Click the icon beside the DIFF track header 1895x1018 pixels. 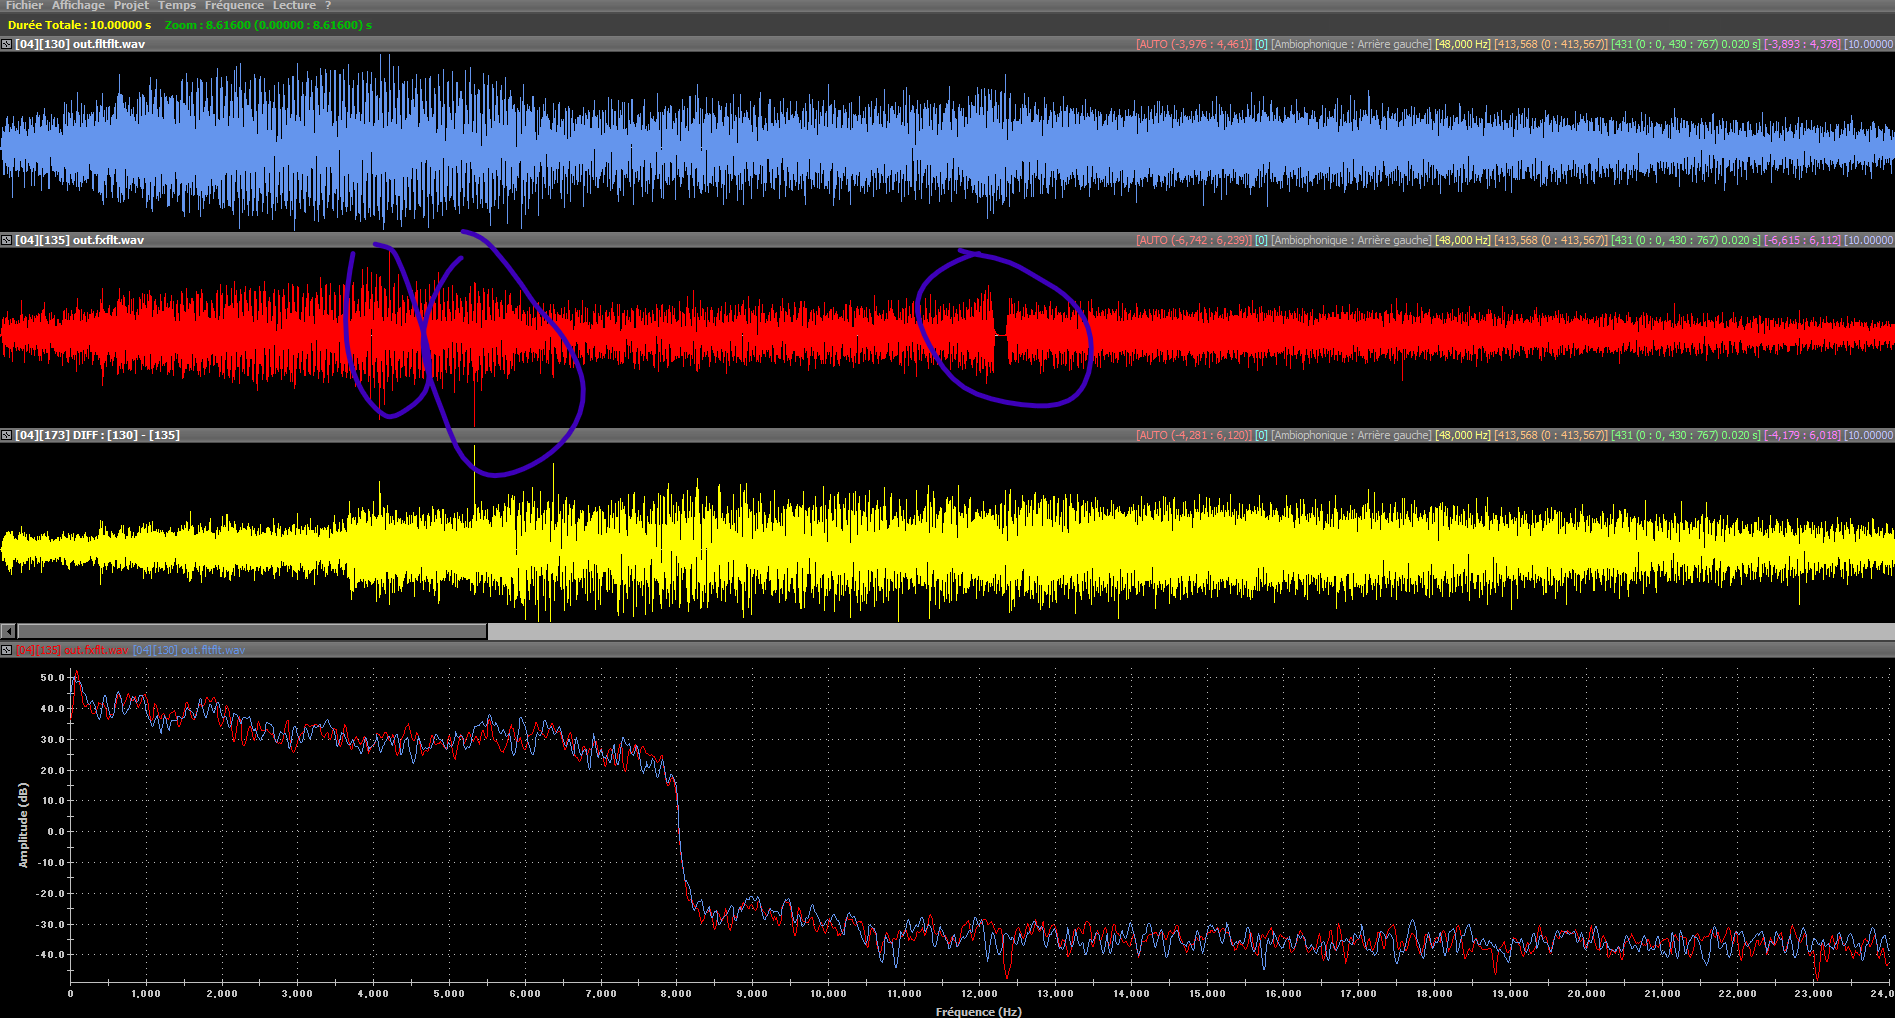(x=6, y=435)
